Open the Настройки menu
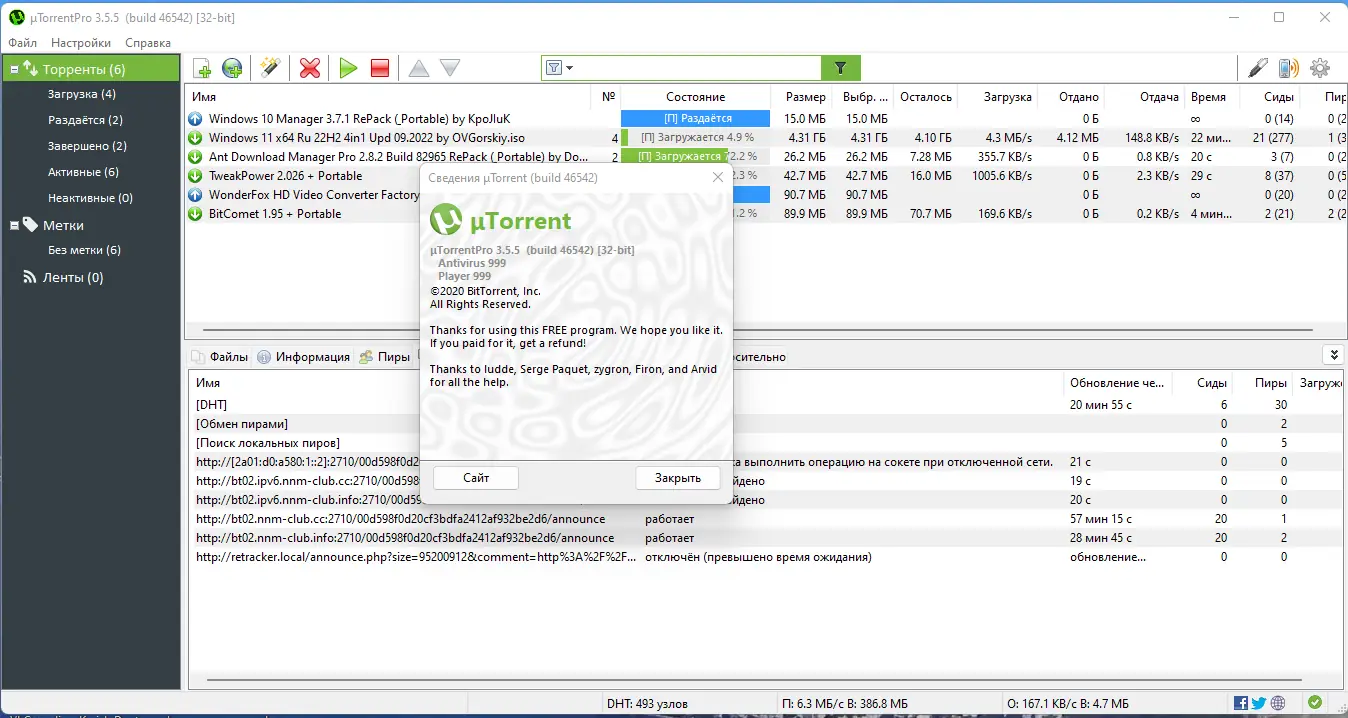Screen dimensions: 1348x718 point(81,43)
